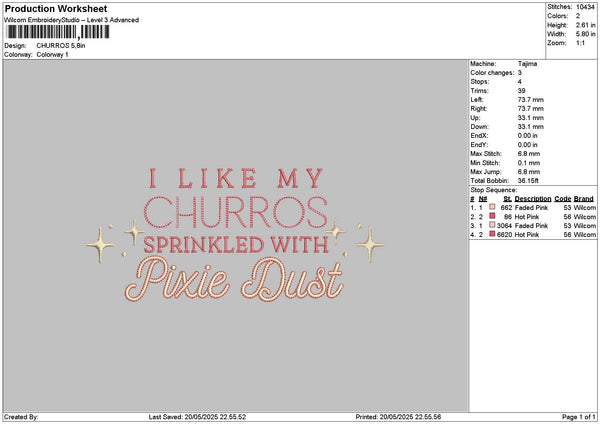Click the CHURROS word in the design
This screenshot has height=424, width=600.
click(x=237, y=211)
